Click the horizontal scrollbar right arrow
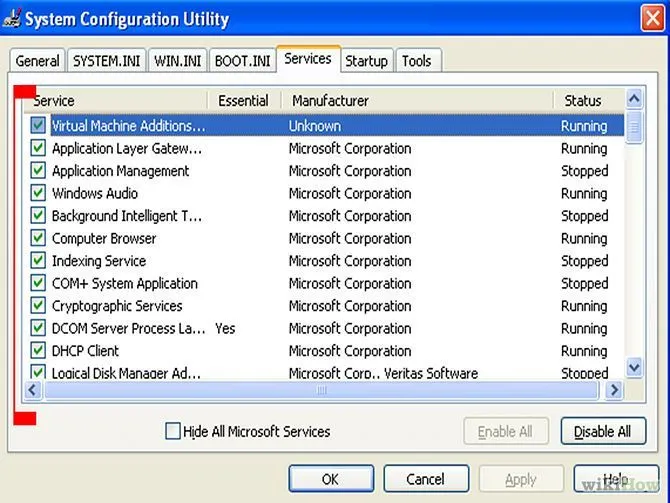670x503 pixels. pyautogui.click(x=614, y=390)
